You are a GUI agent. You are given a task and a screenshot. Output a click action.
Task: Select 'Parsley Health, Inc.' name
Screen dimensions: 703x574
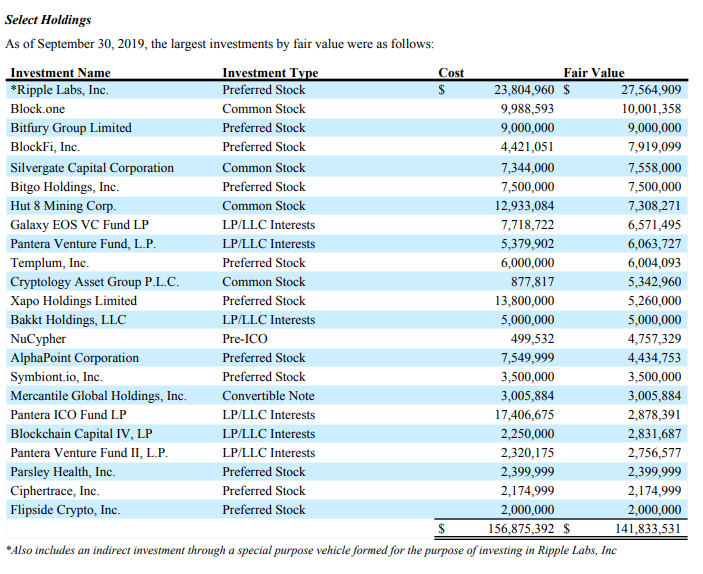[63, 472]
